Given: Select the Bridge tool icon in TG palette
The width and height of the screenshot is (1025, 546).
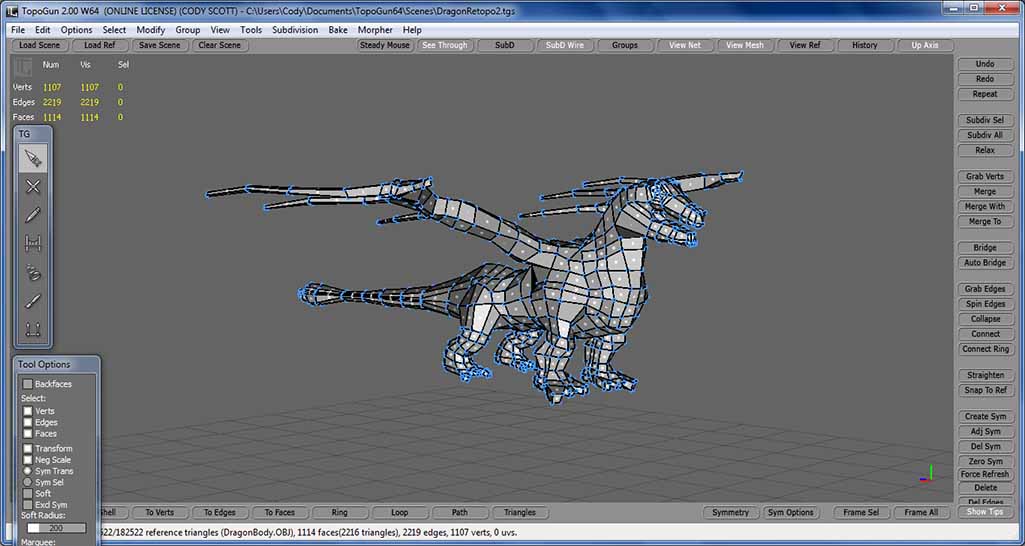Looking at the screenshot, I should [x=33, y=243].
